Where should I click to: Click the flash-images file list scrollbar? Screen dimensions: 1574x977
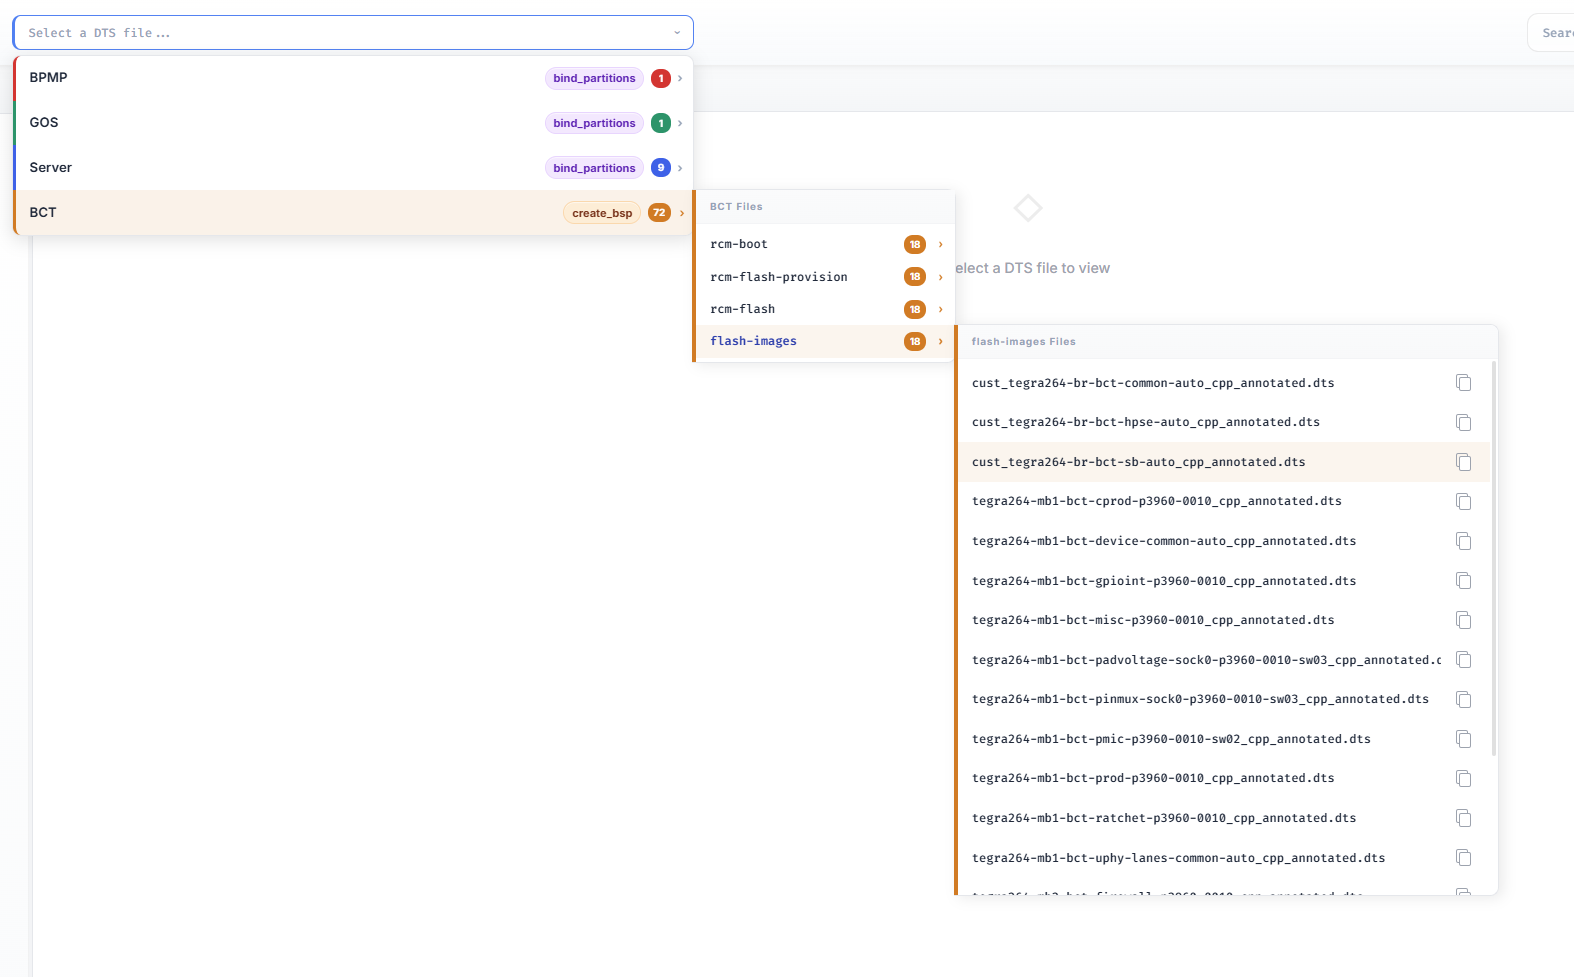point(1494,558)
